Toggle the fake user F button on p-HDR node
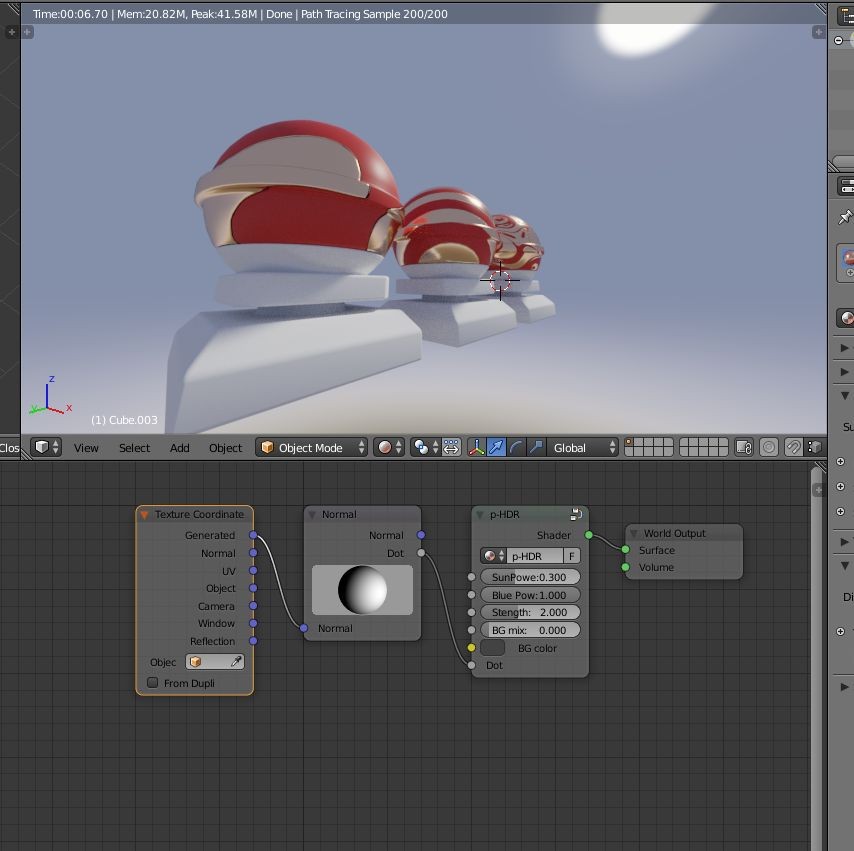This screenshot has height=851, width=854. (x=571, y=556)
